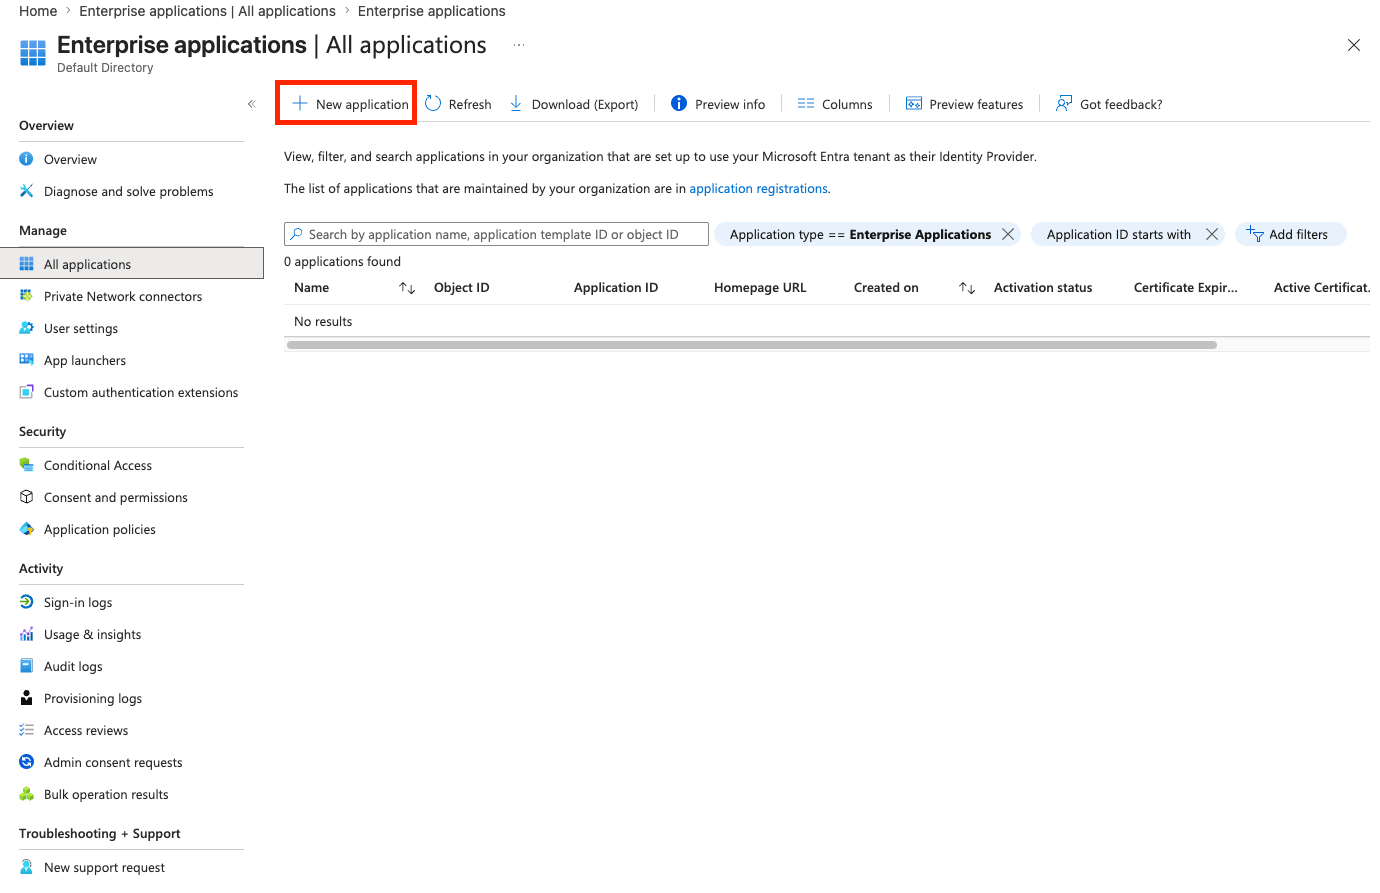Sort the table by Created on arrows

(967, 288)
